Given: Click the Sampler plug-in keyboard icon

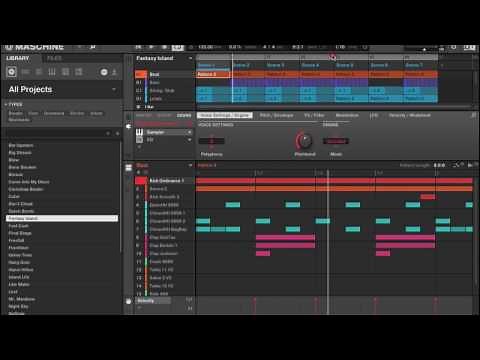Looking at the screenshot, I should click(139, 132).
